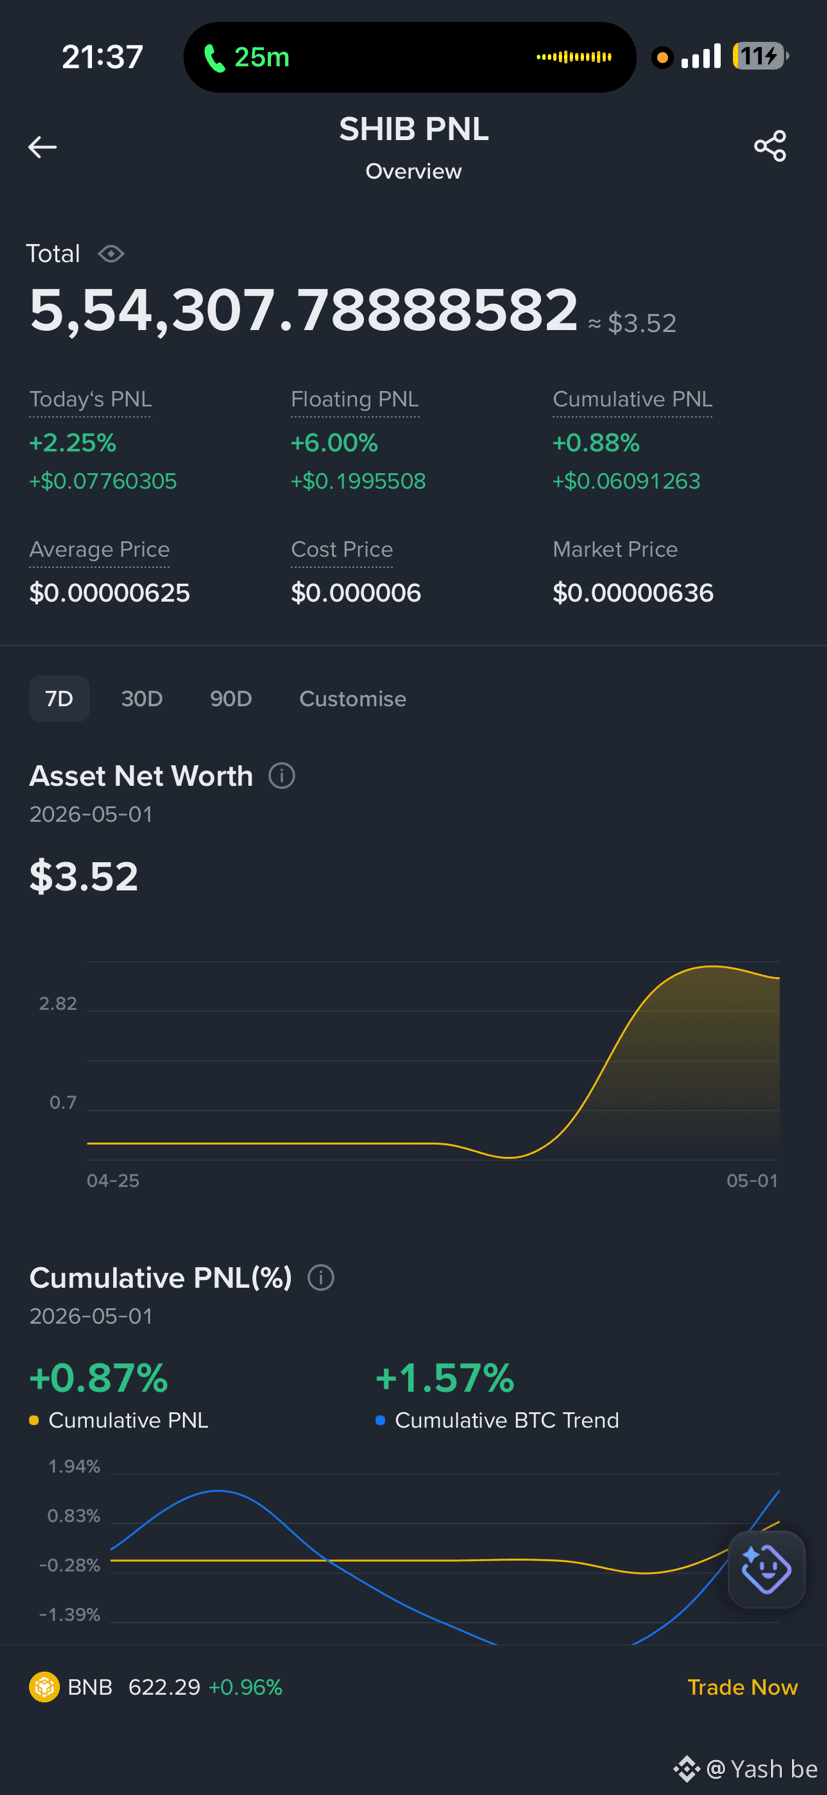Viewport: 827px width, 1795px height.
Task: Tap the share icon
Action: click(770, 146)
